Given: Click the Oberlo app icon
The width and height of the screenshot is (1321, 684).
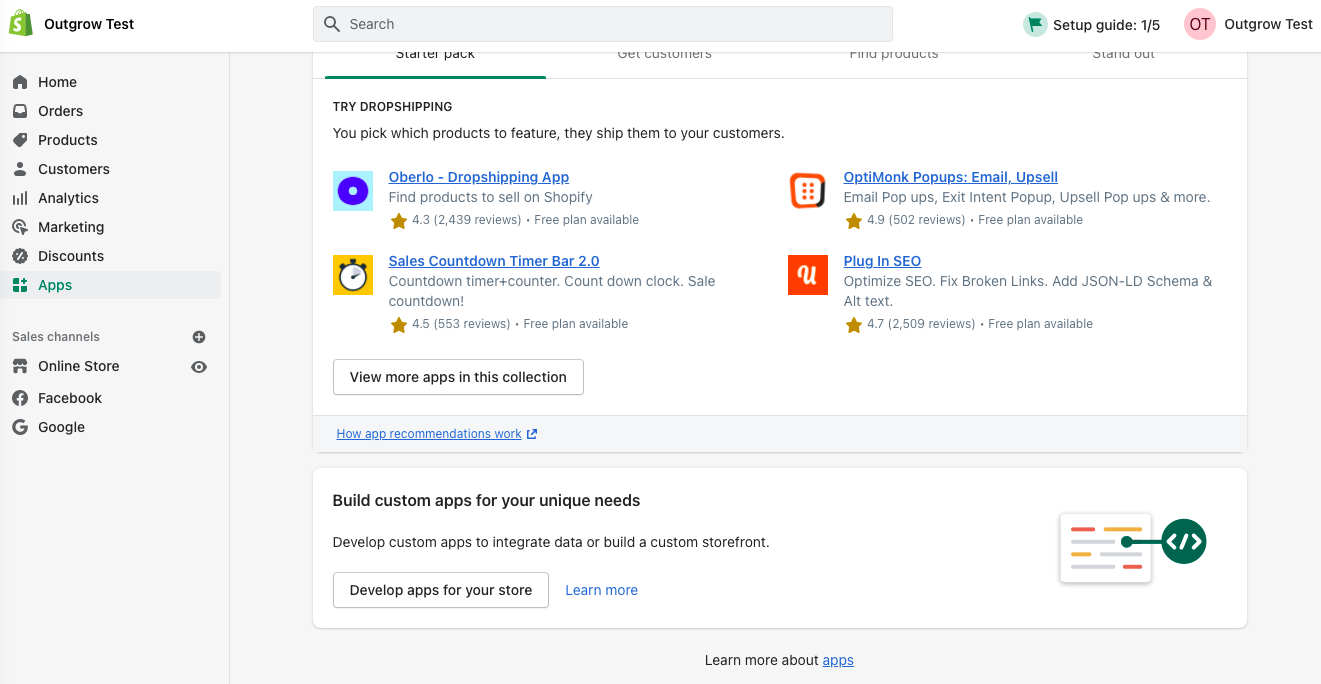Looking at the screenshot, I should (x=353, y=191).
